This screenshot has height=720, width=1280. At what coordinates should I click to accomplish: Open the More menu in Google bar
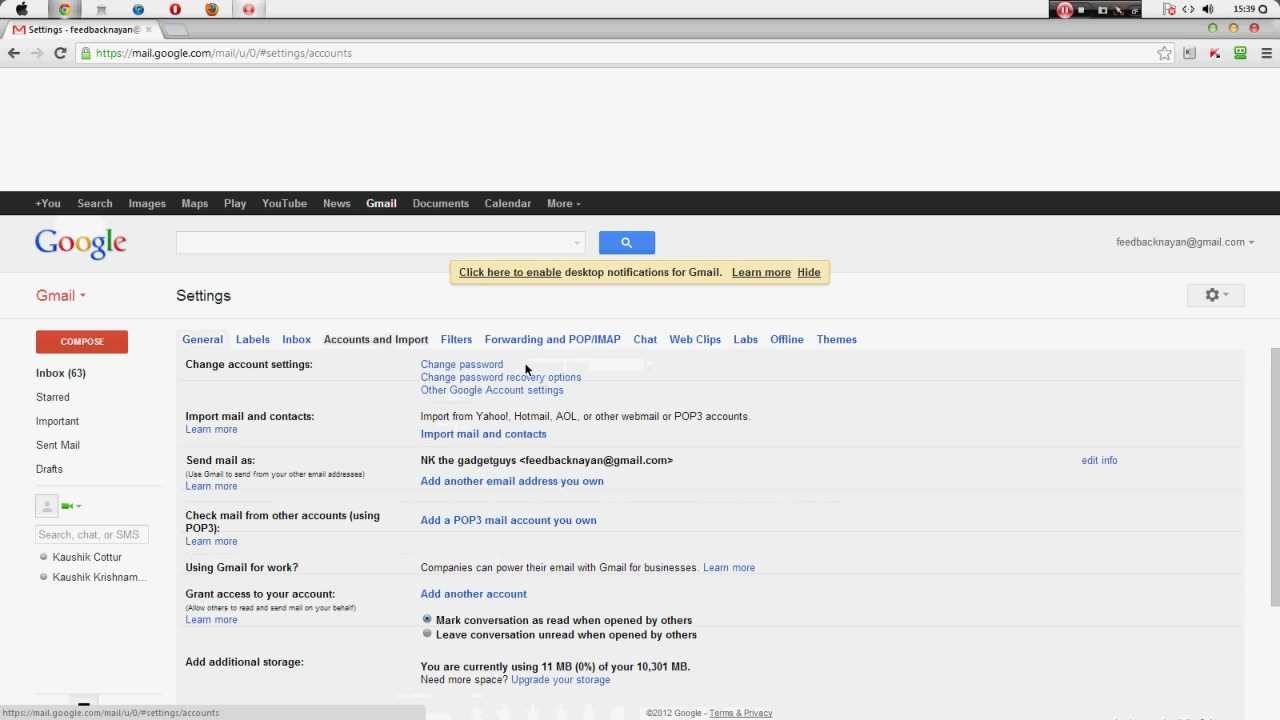tap(563, 203)
